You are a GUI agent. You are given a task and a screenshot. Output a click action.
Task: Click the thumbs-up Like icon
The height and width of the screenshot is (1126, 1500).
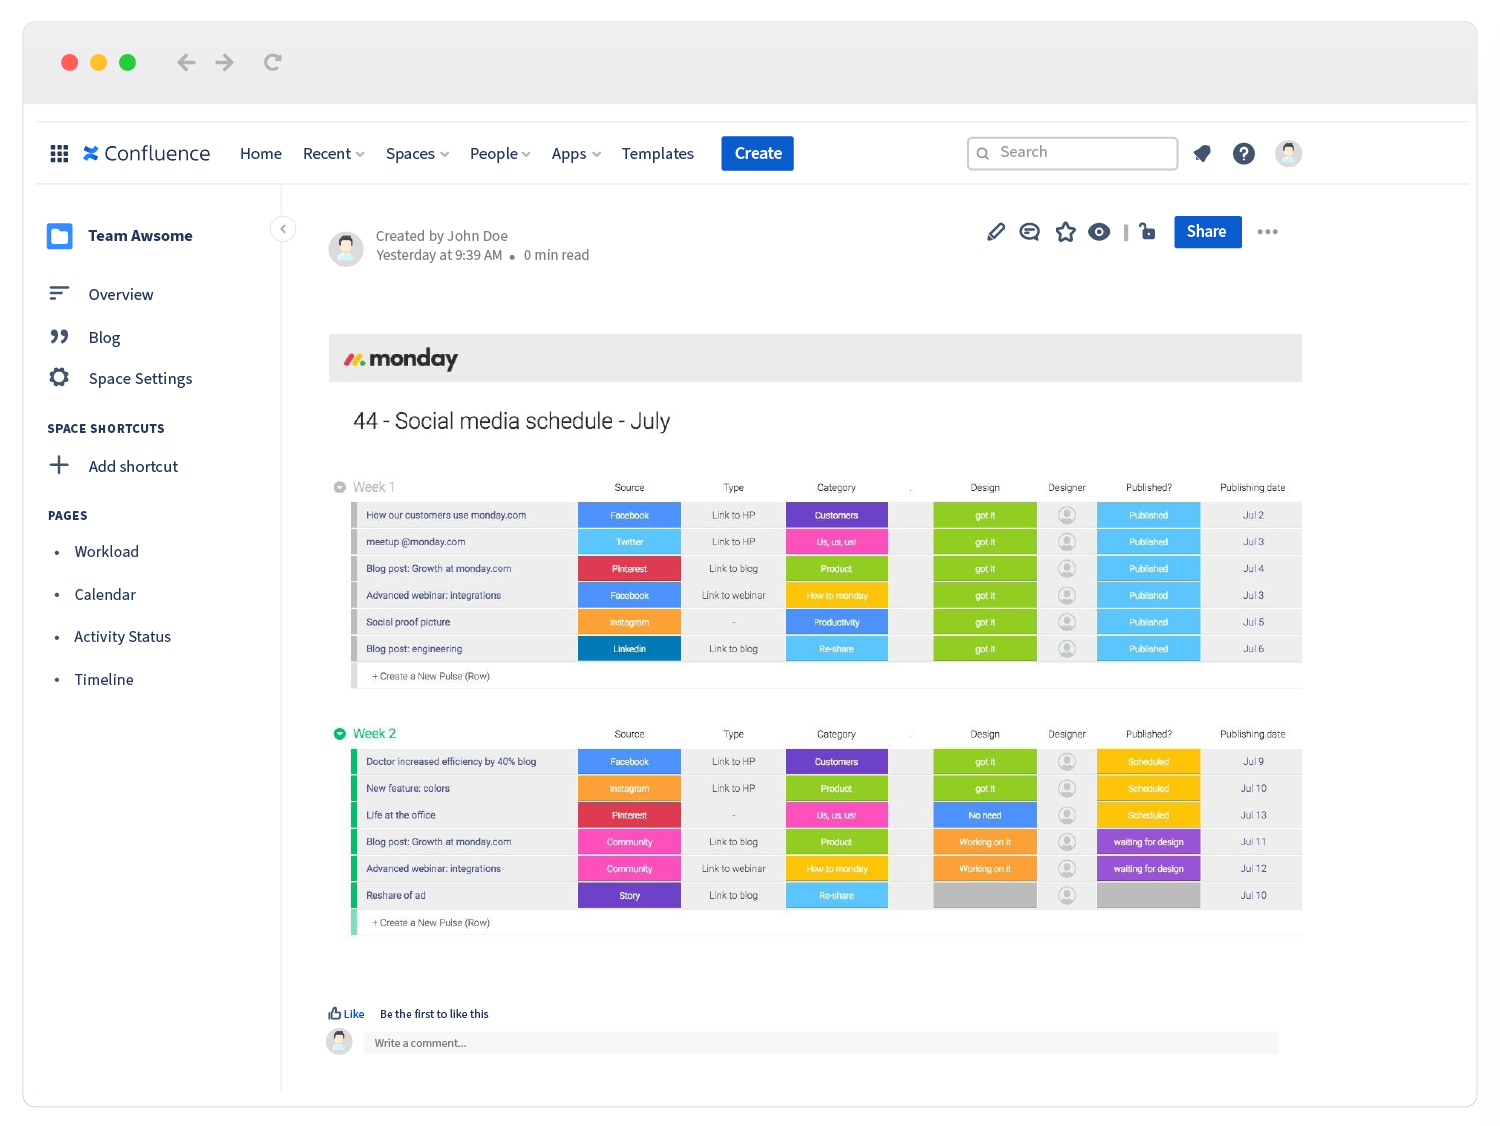click(x=335, y=1013)
